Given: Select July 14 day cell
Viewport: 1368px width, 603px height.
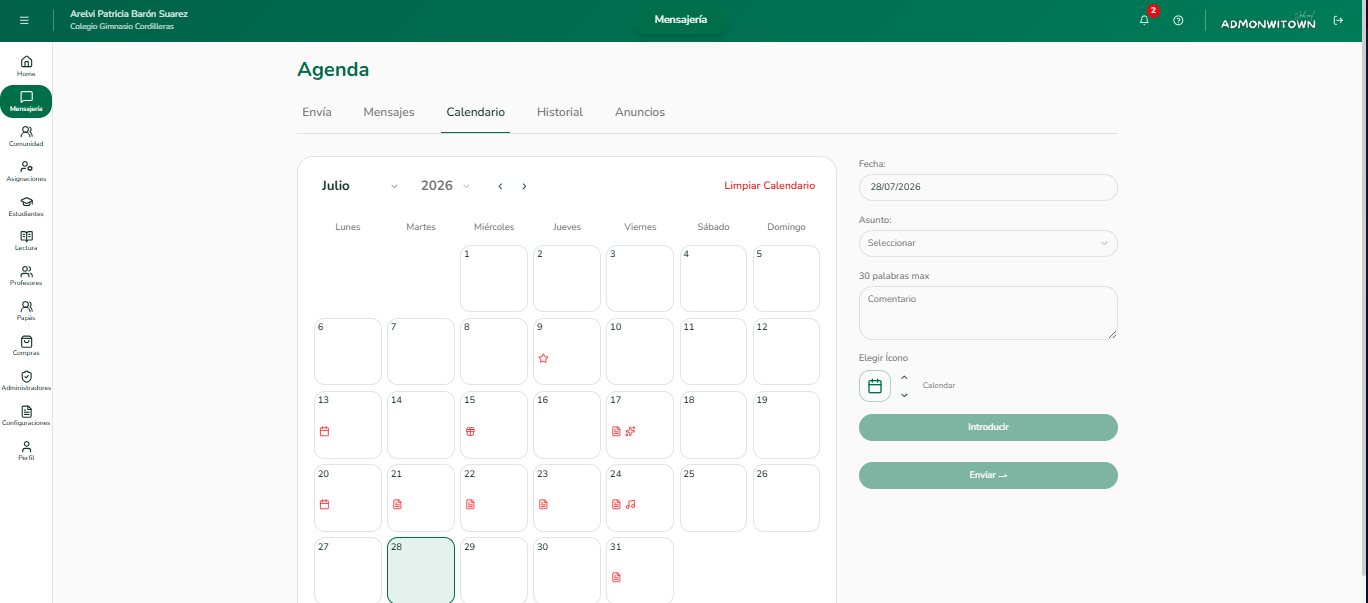Looking at the screenshot, I should click(421, 424).
